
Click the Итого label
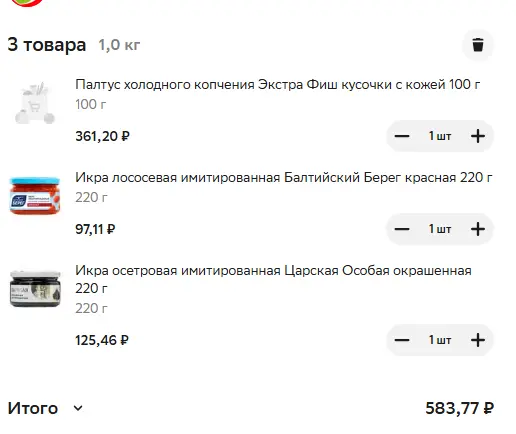[x=33, y=408]
